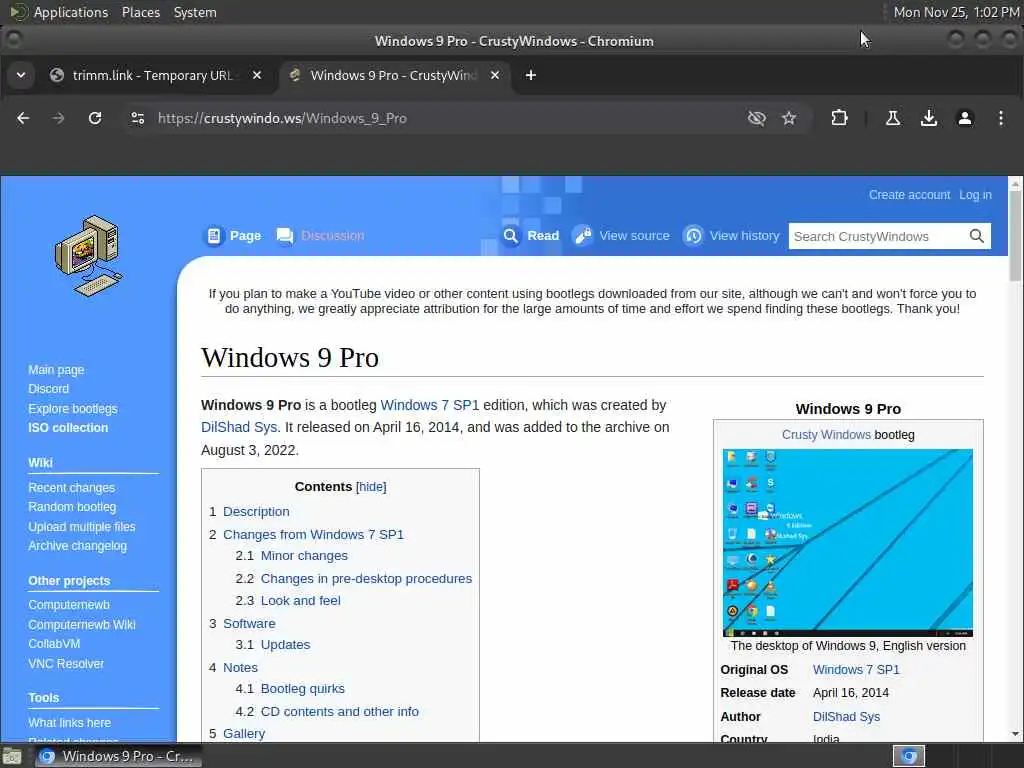Close the trimm.link tab
The height and width of the screenshot is (768, 1024).
coord(257,75)
